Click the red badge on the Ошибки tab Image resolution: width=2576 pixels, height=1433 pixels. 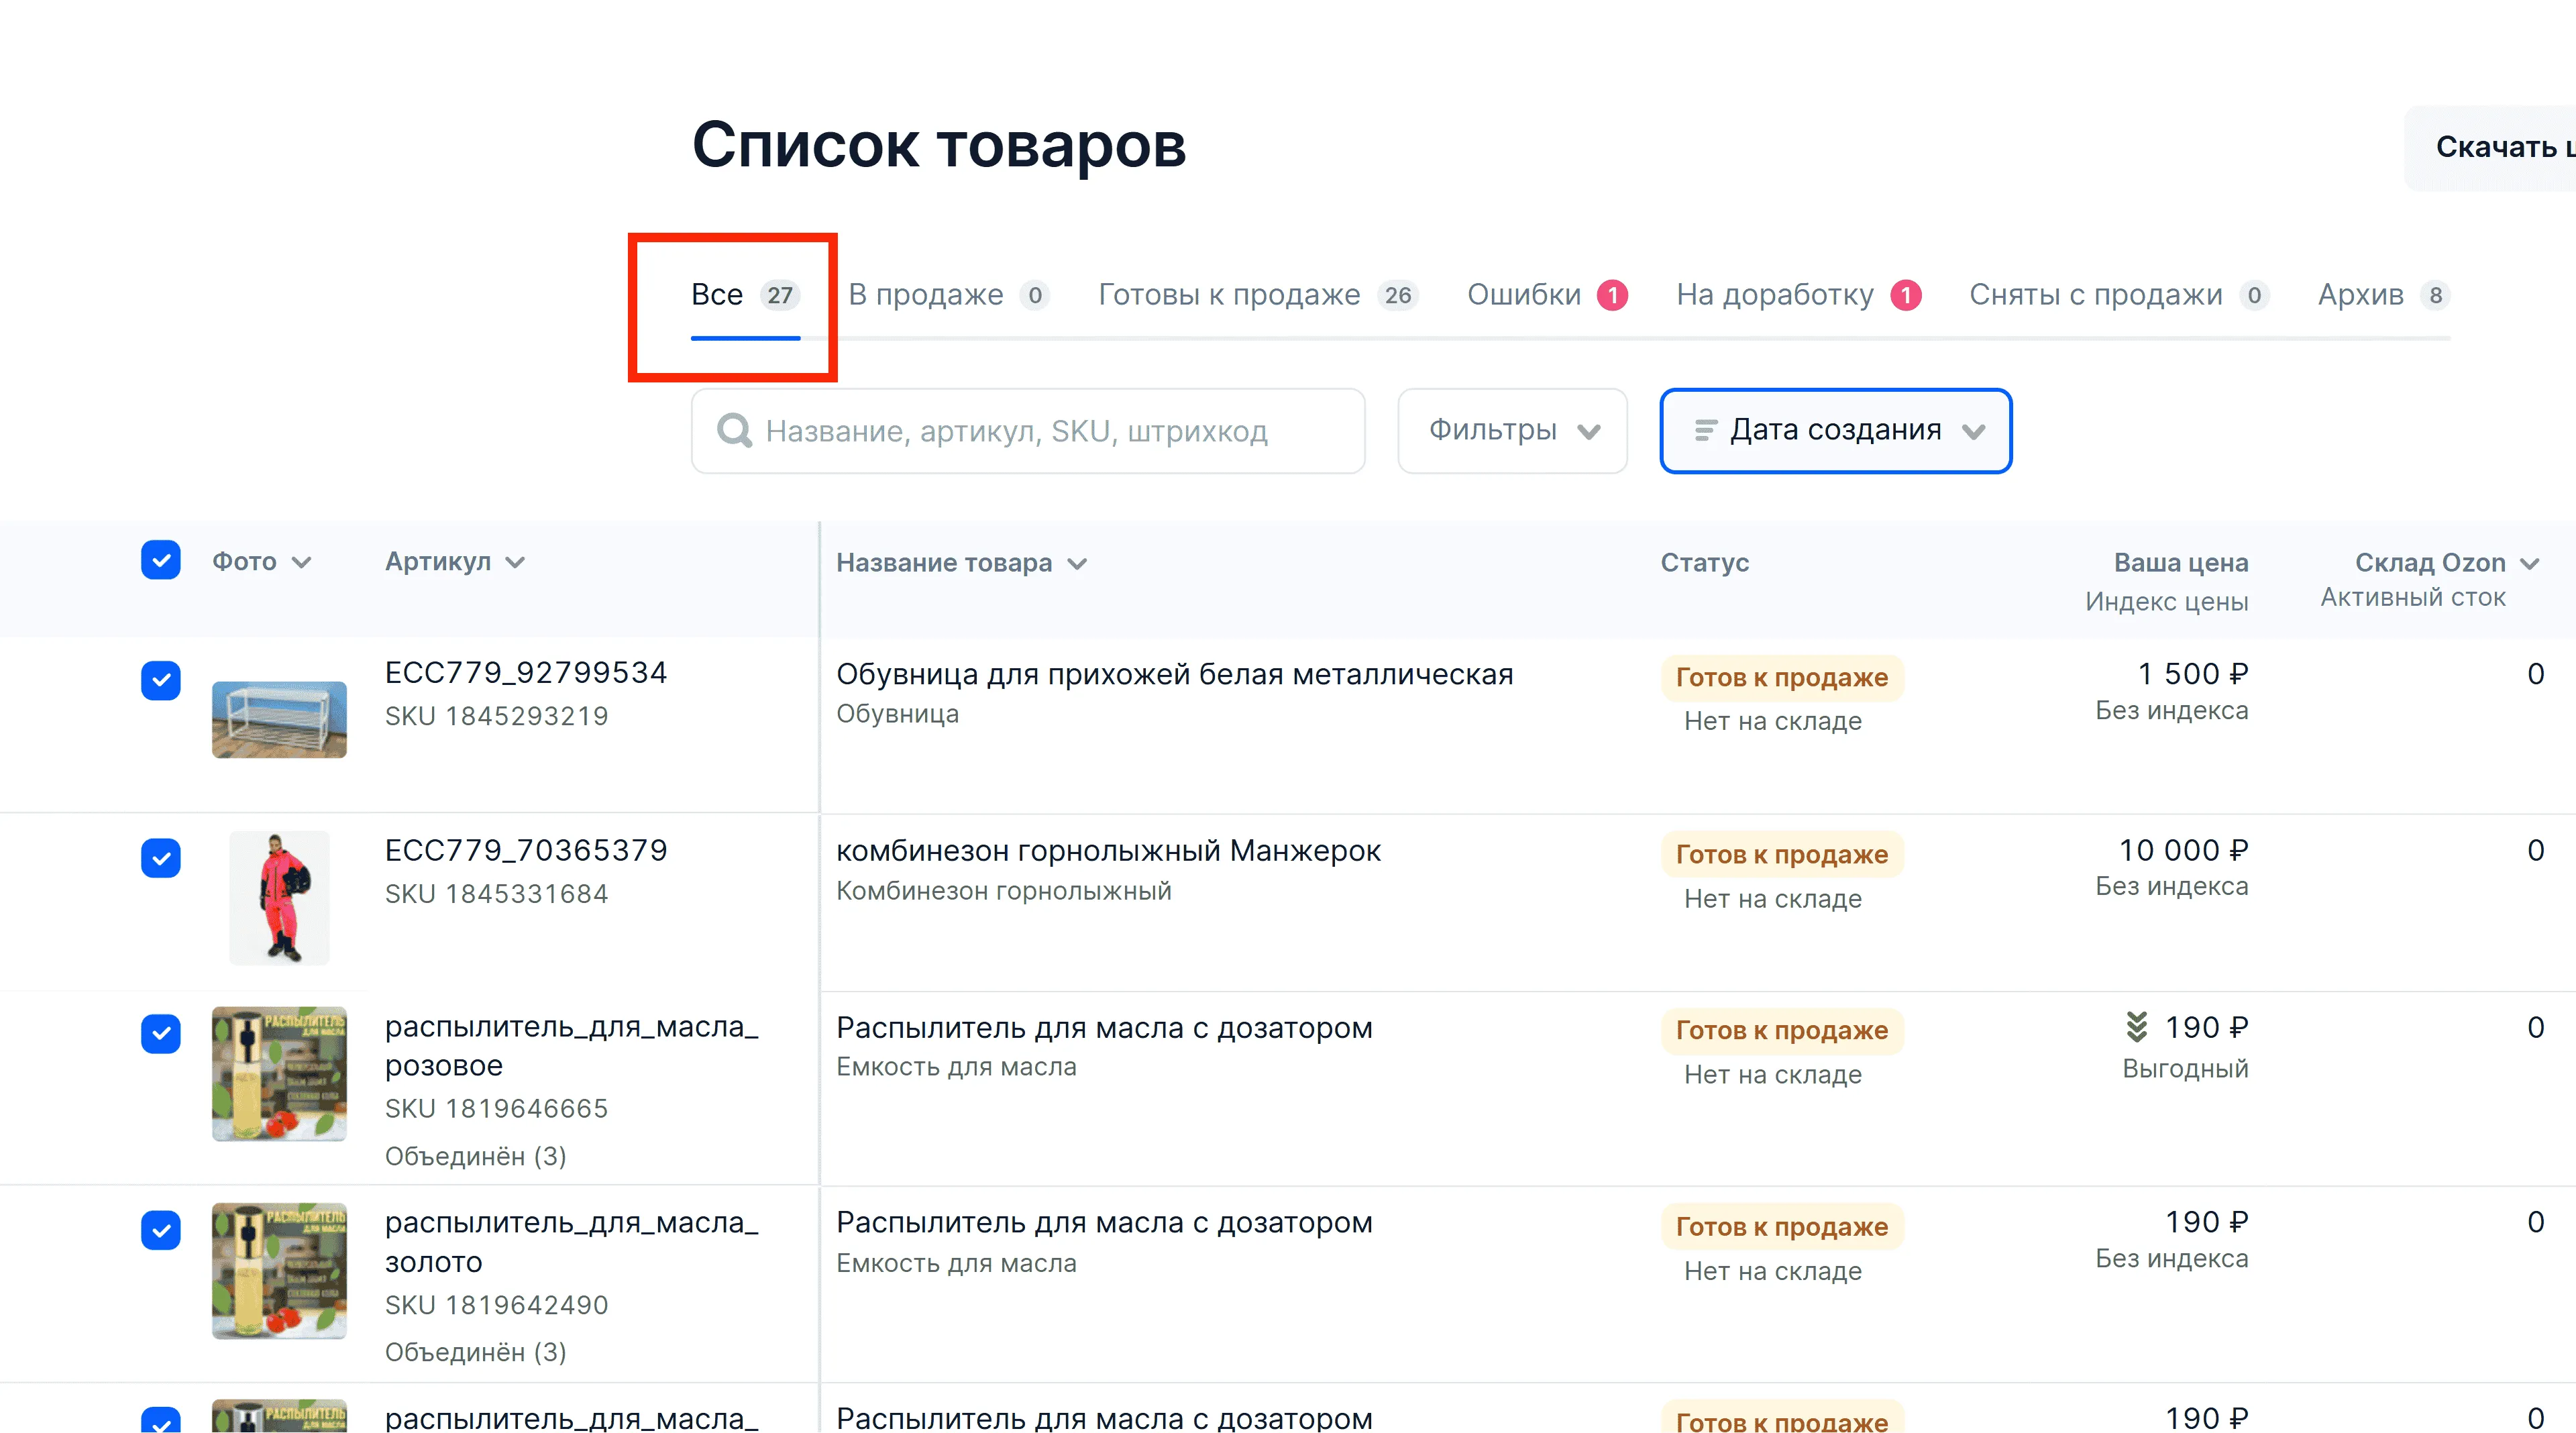[x=1612, y=295]
